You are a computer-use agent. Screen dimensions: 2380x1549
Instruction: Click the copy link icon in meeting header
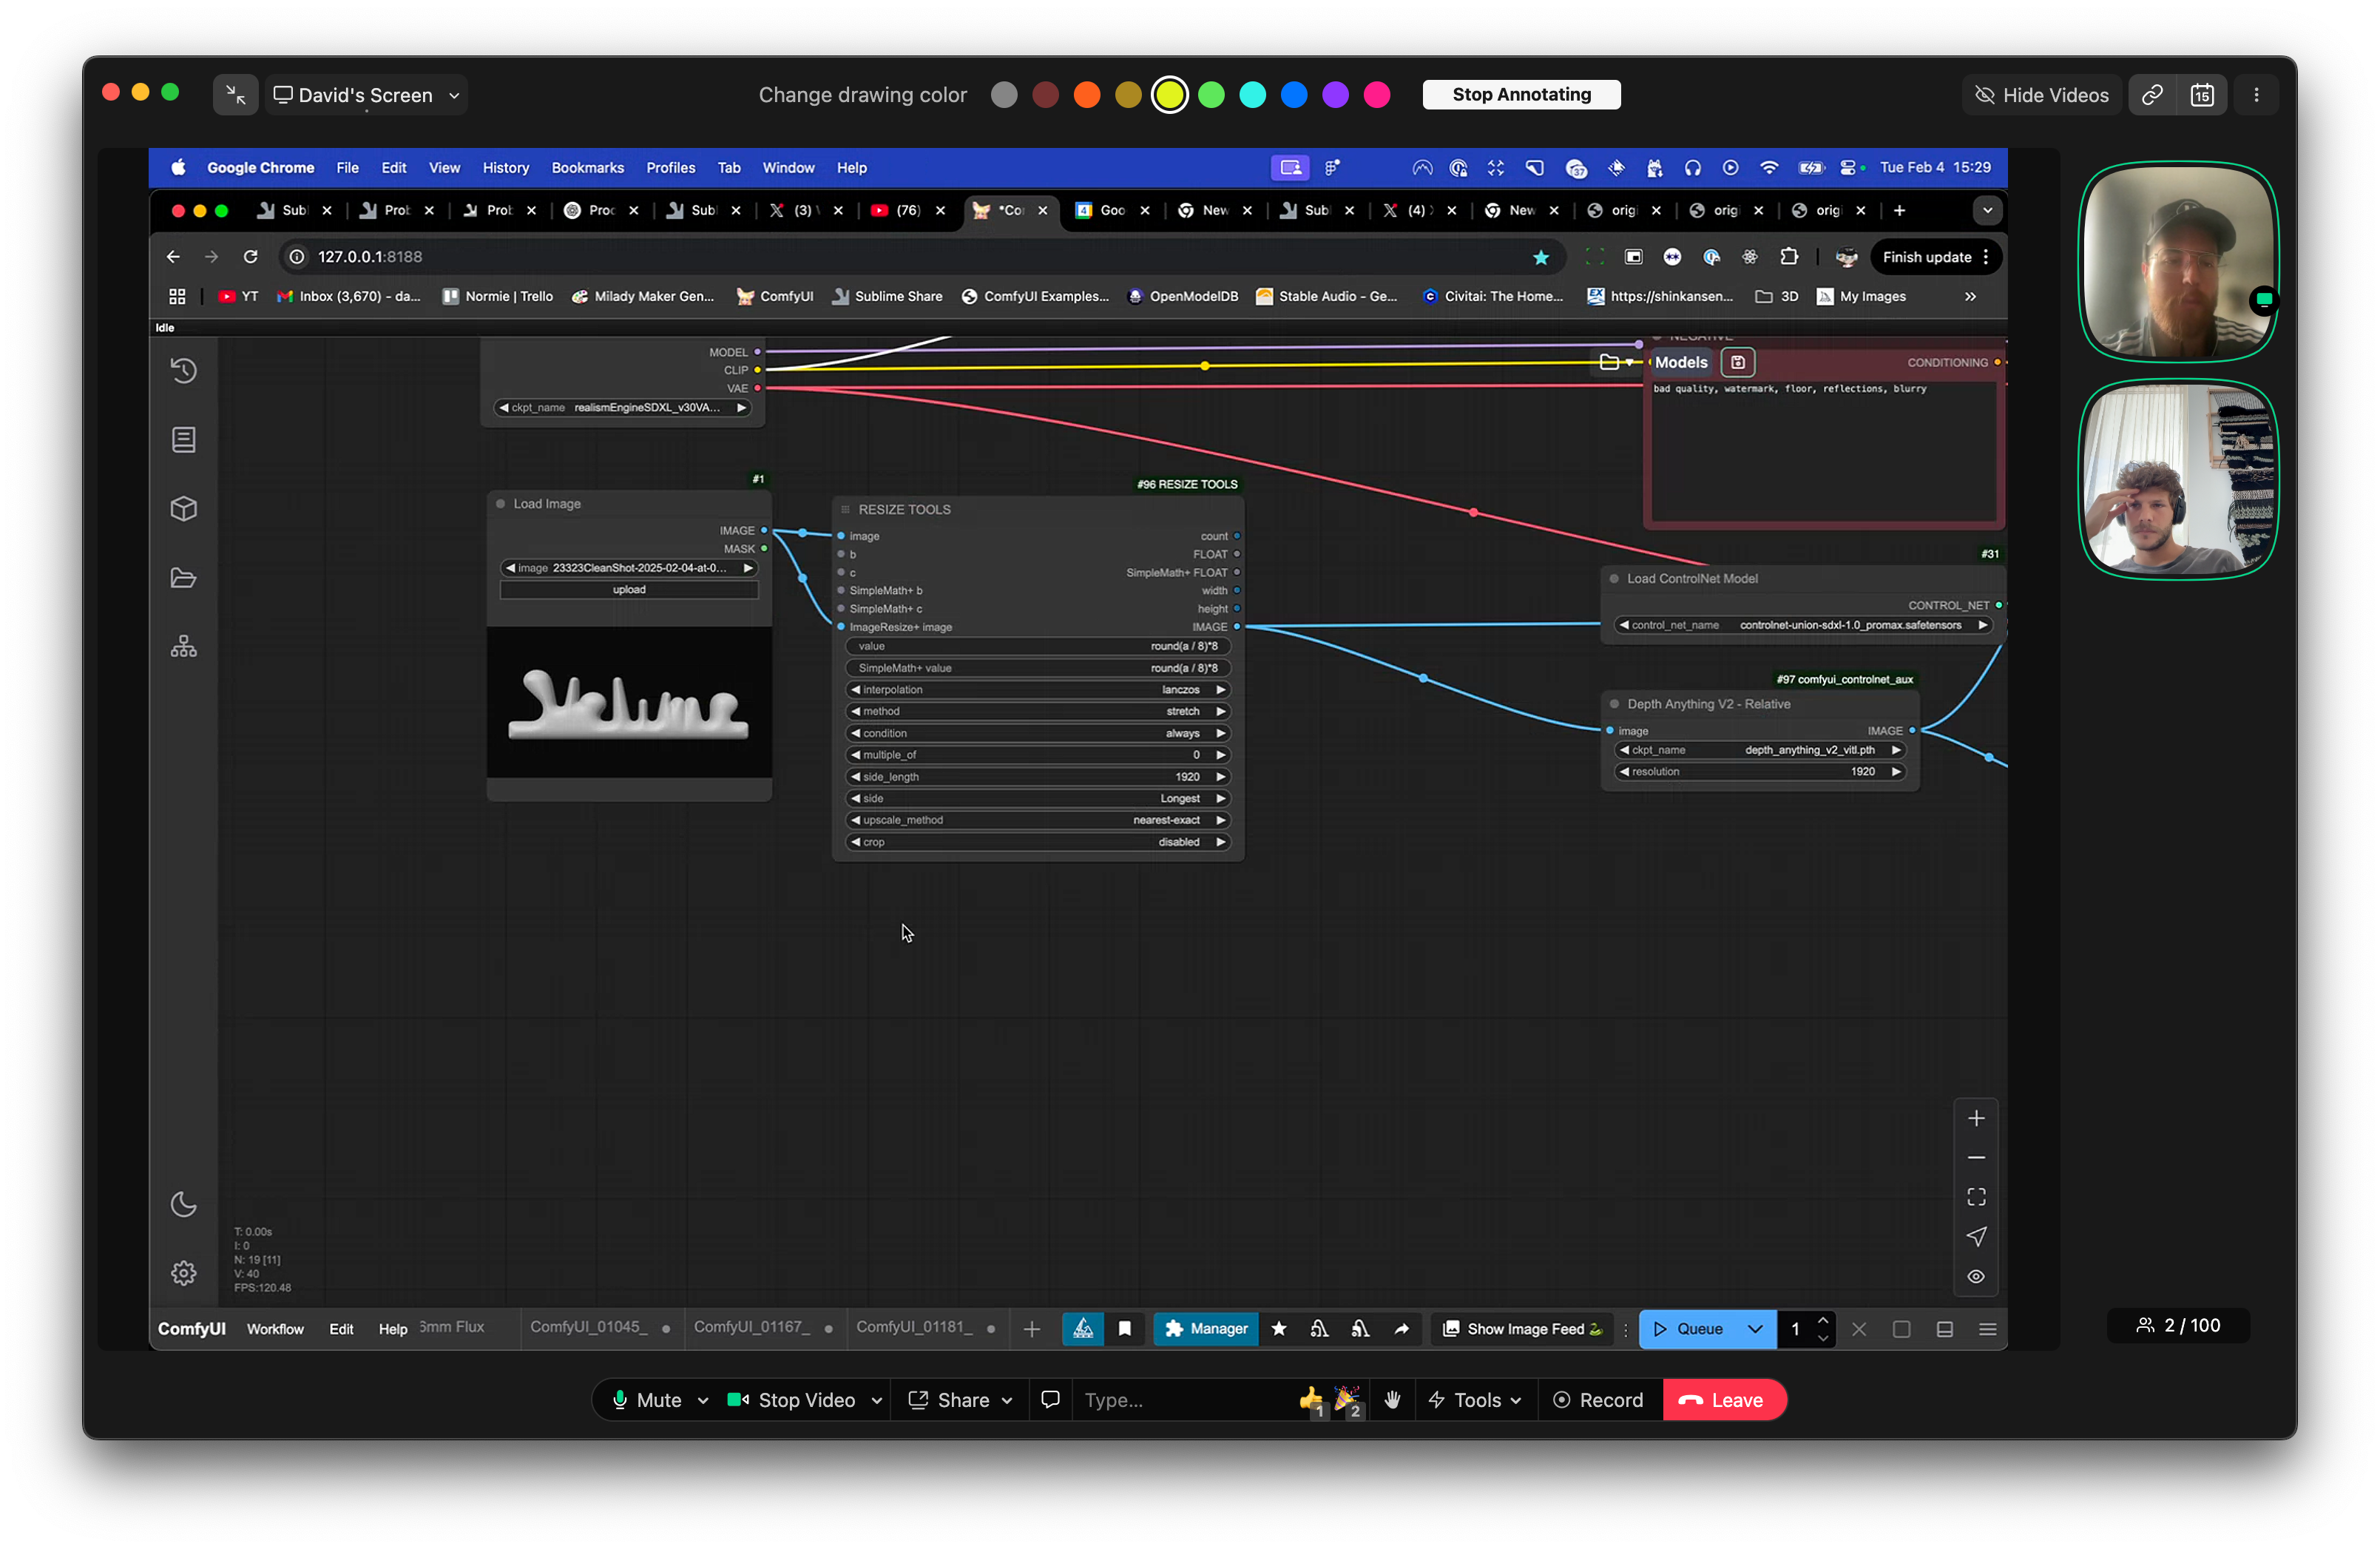2152,94
